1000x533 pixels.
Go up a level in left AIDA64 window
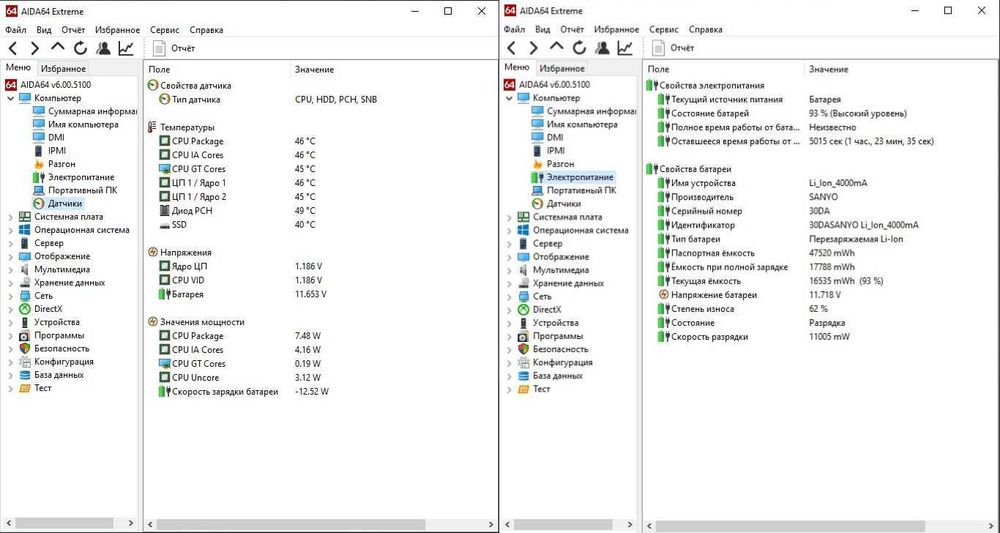click(58, 47)
